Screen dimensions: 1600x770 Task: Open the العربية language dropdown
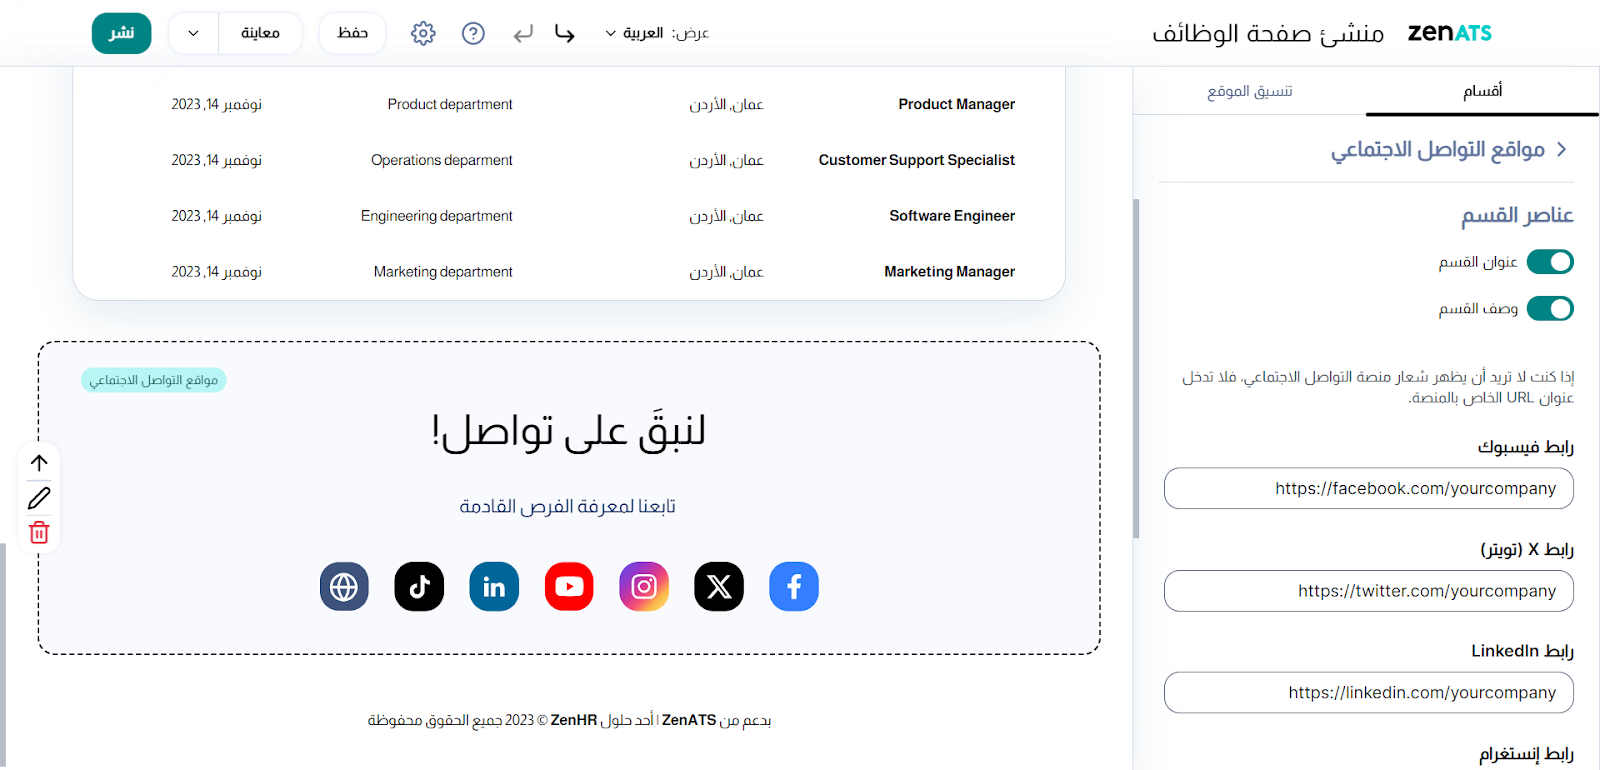(634, 33)
